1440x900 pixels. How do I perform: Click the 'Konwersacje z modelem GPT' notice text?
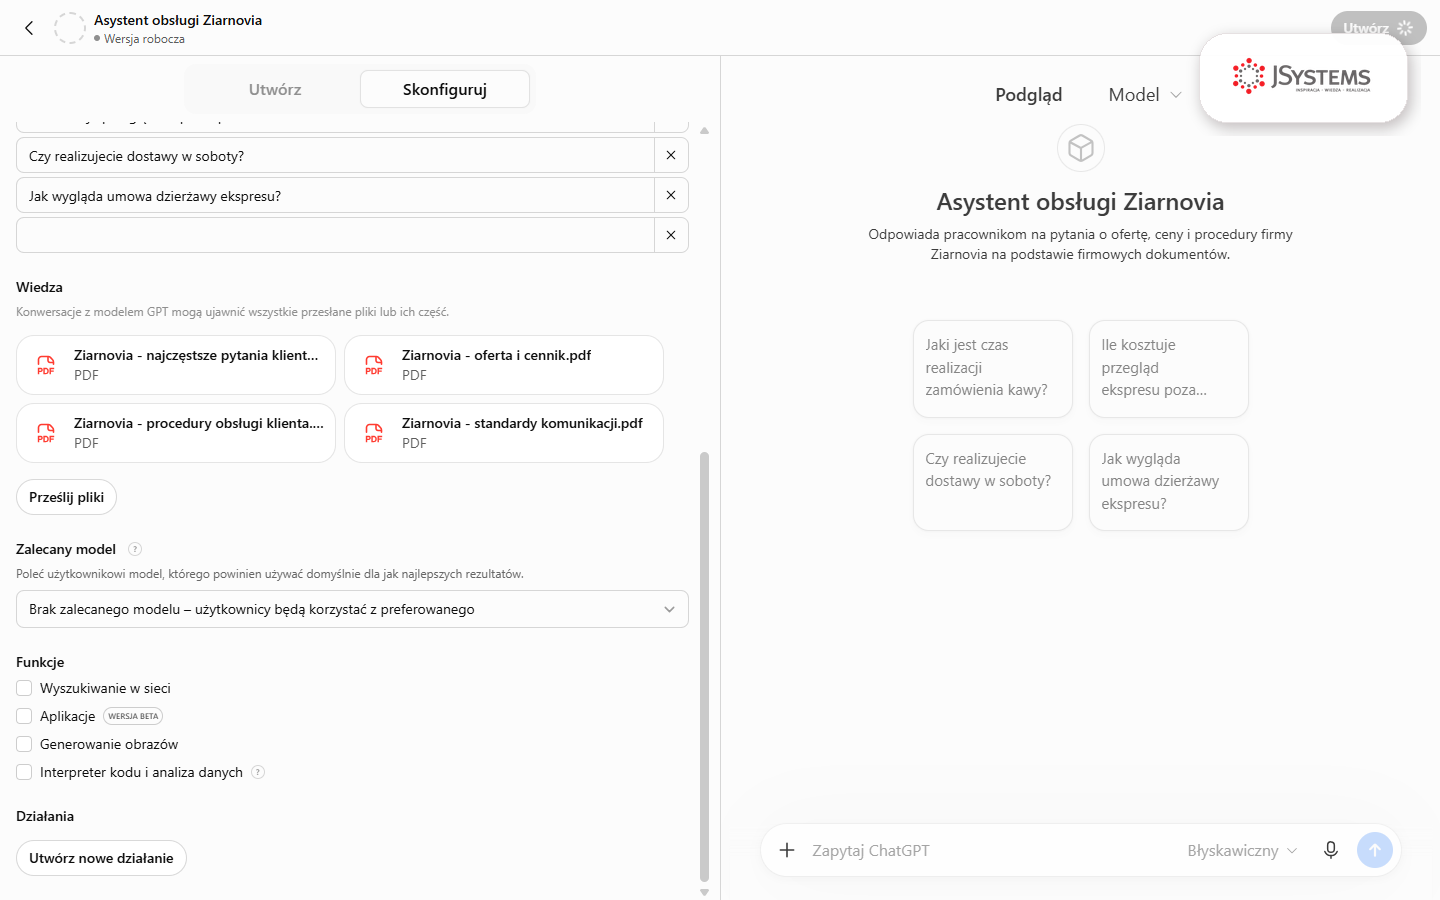point(232,312)
